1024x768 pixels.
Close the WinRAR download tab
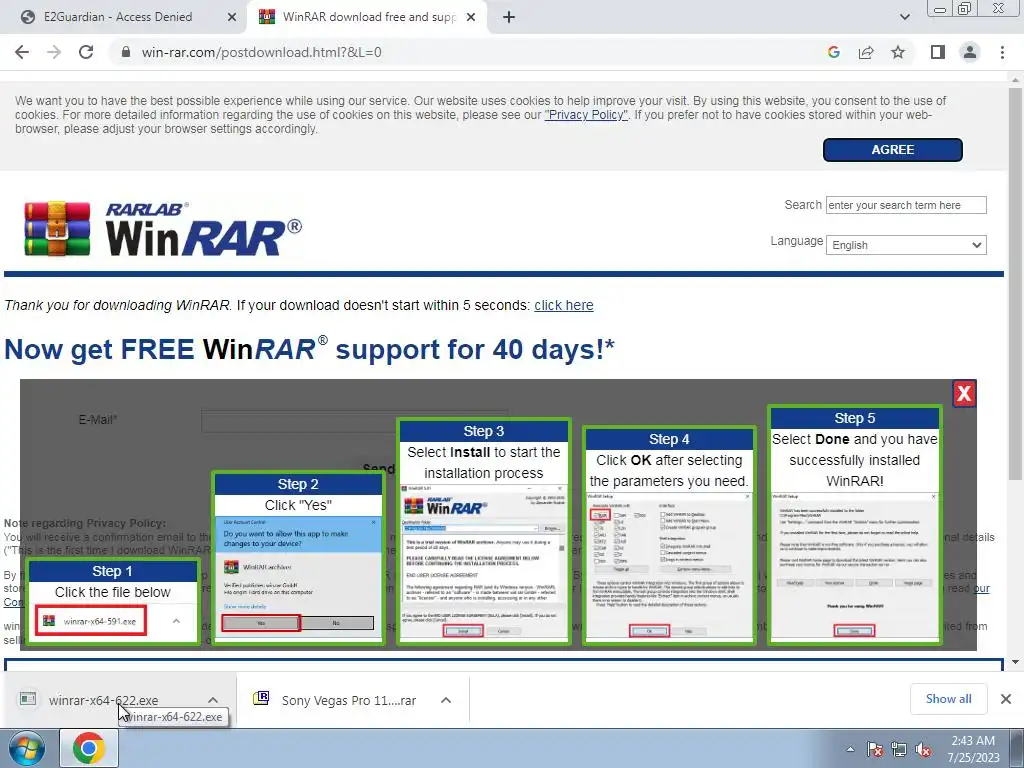click(471, 17)
